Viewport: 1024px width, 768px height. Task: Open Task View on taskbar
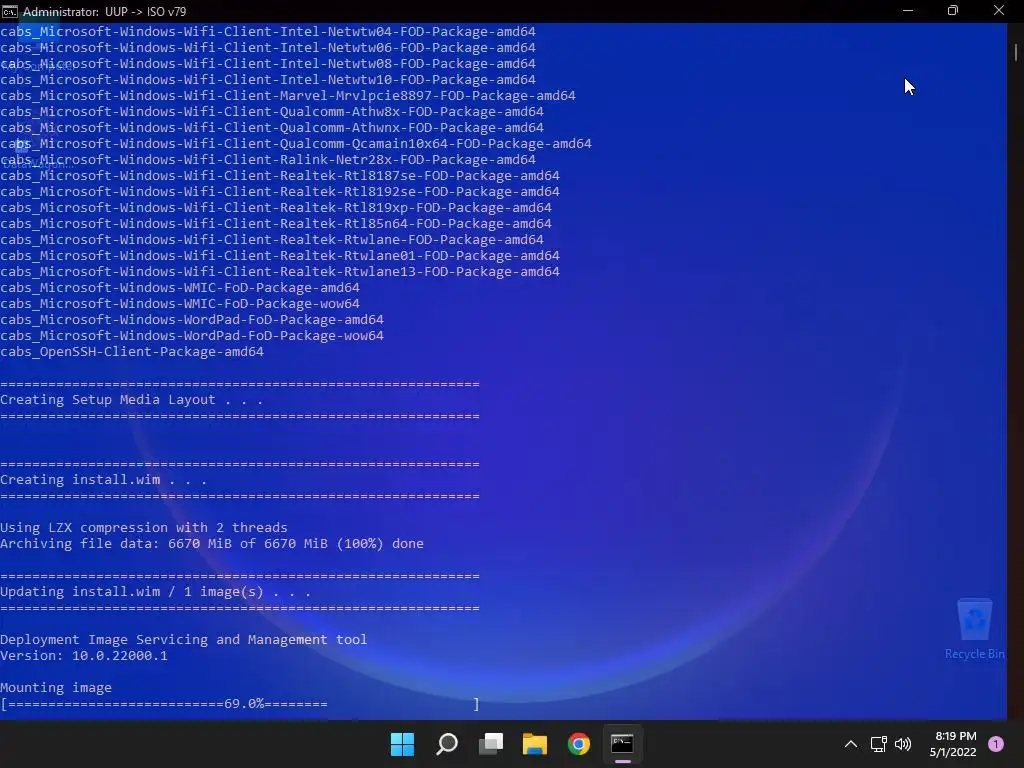coord(490,744)
